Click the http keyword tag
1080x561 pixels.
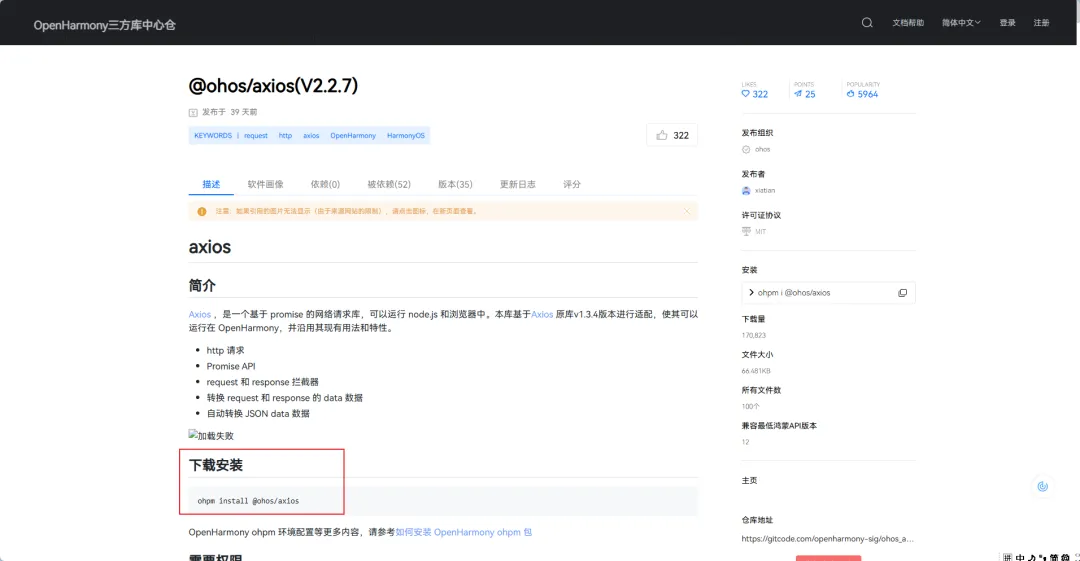(285, 136)
